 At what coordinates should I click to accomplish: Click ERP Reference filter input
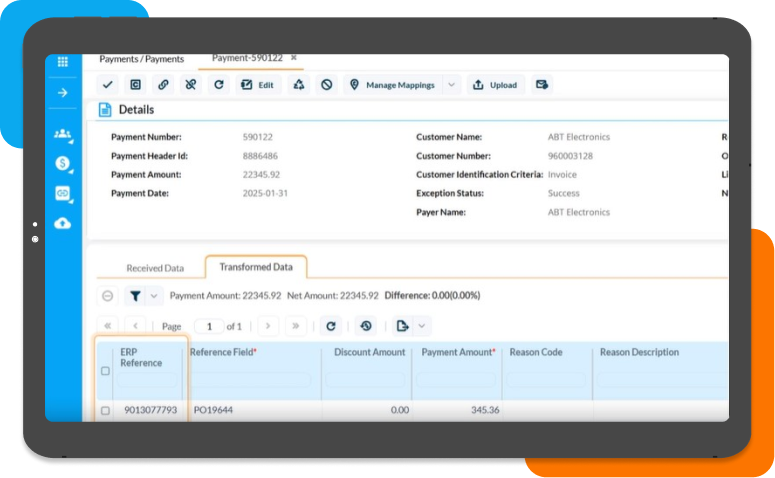click(x=147, y=380)
